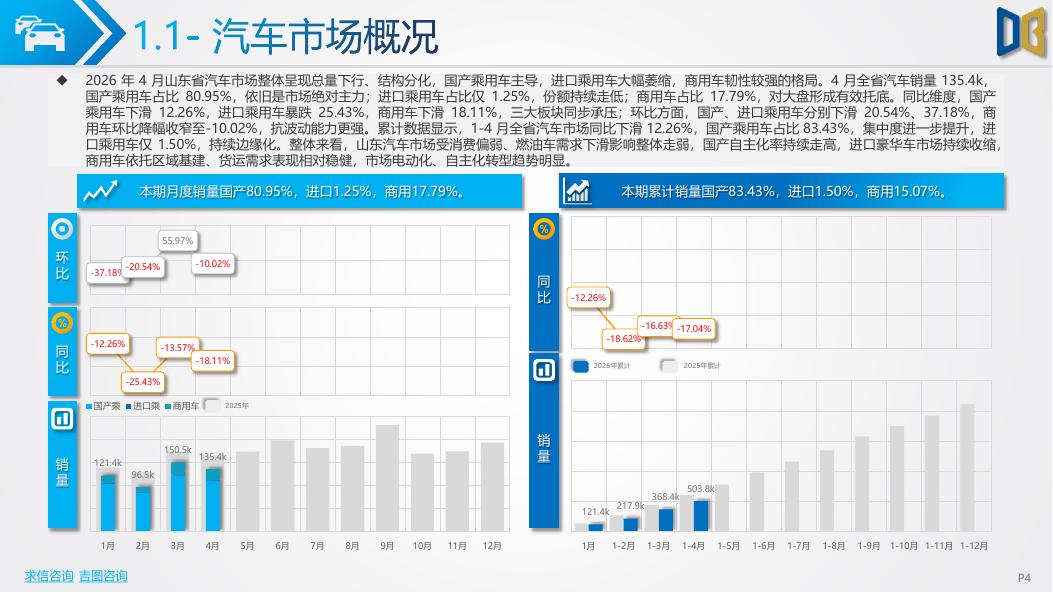Click the -18.11% data label
The width and height of the screenshot is (1053, 592).
(x=213, y=361)
